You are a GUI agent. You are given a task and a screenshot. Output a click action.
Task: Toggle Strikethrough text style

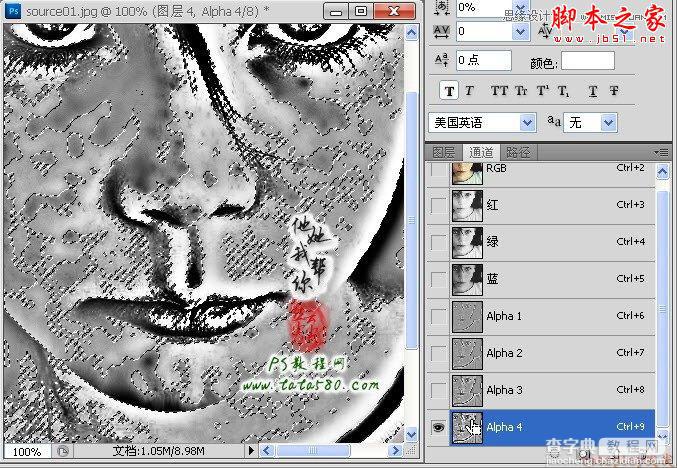pyautogui.click(x=614, y=91)
